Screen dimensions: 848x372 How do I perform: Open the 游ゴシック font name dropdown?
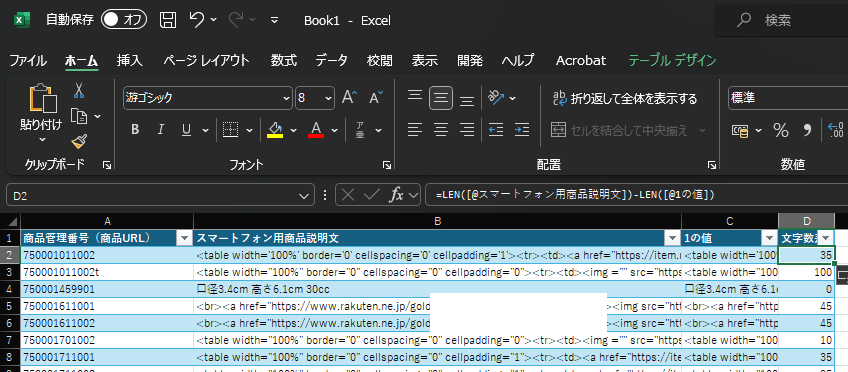point(286,98)
